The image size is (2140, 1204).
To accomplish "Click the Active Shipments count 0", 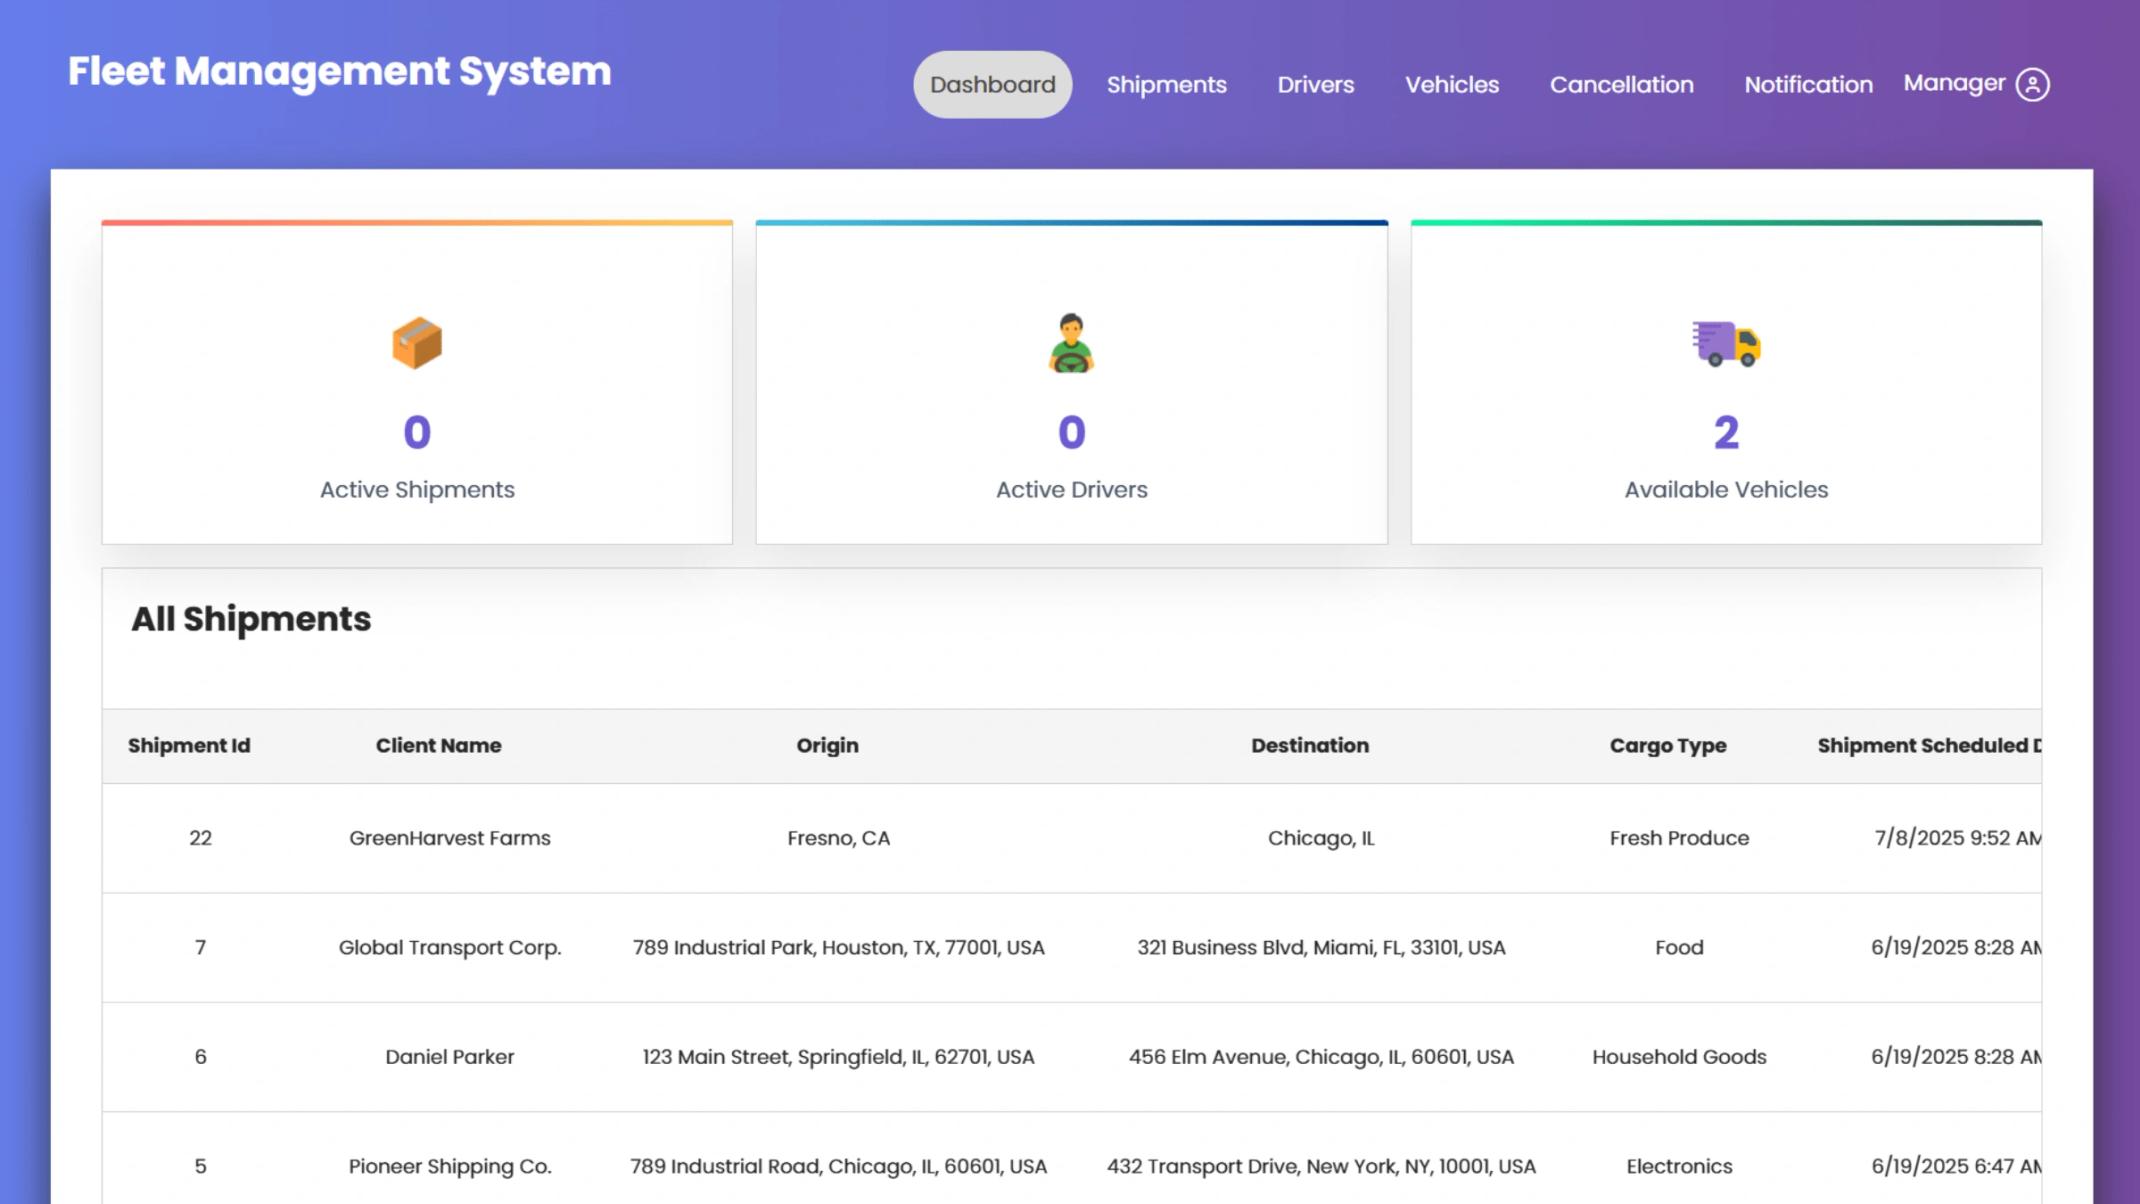I will [x=417, y=433].
